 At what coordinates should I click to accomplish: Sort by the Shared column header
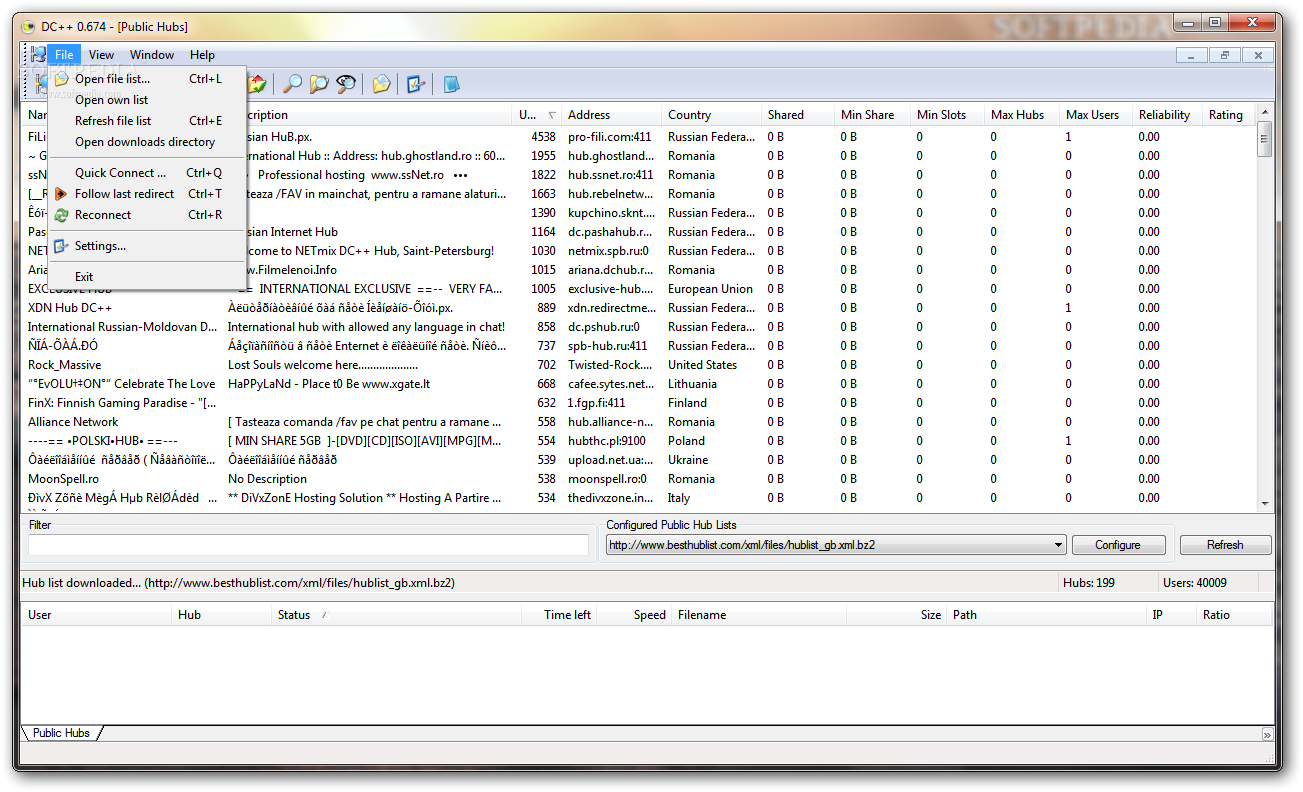[x=798, y=115]
